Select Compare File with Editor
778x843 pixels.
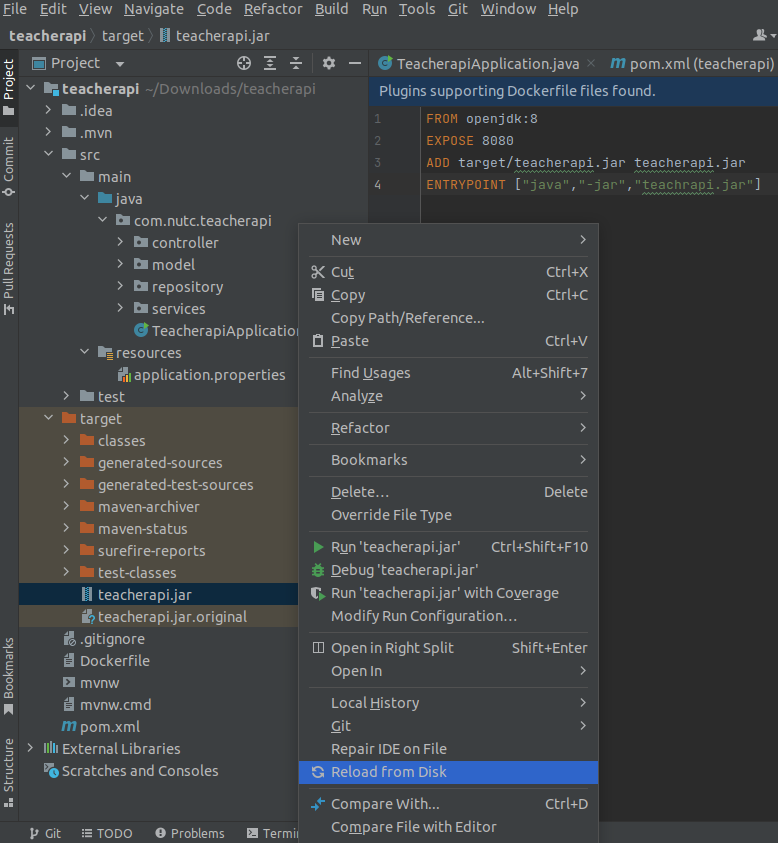[448, 827]
